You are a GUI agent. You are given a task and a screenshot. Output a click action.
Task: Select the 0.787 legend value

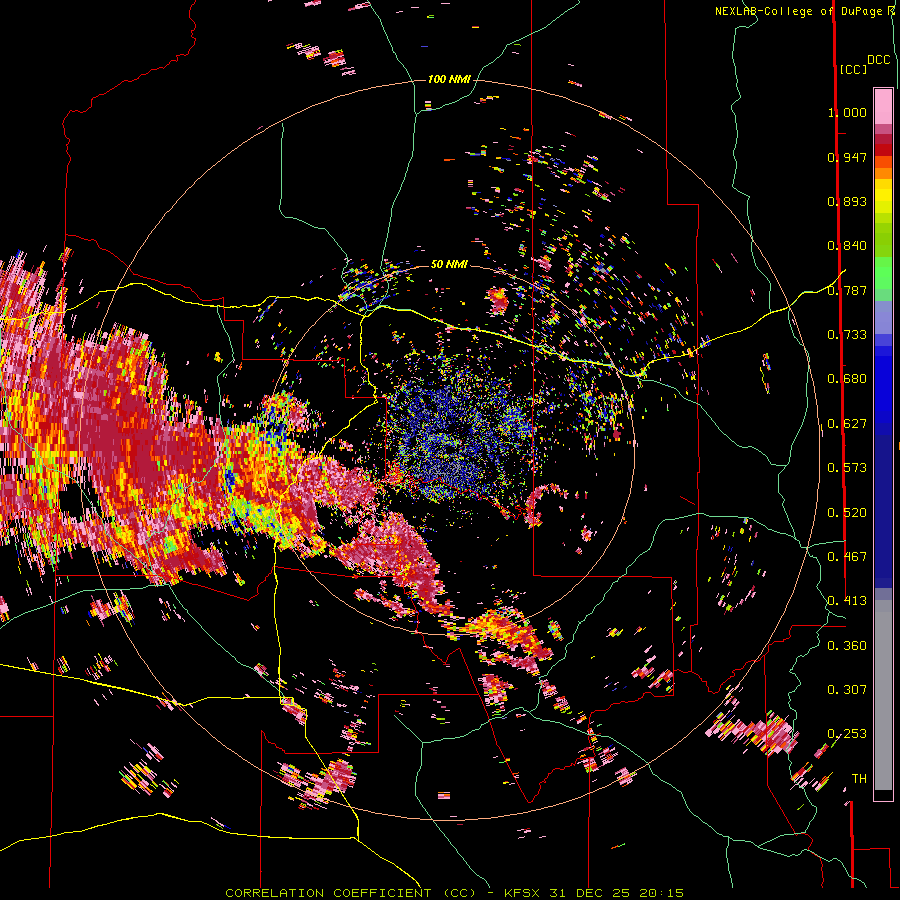pos(847,290)
